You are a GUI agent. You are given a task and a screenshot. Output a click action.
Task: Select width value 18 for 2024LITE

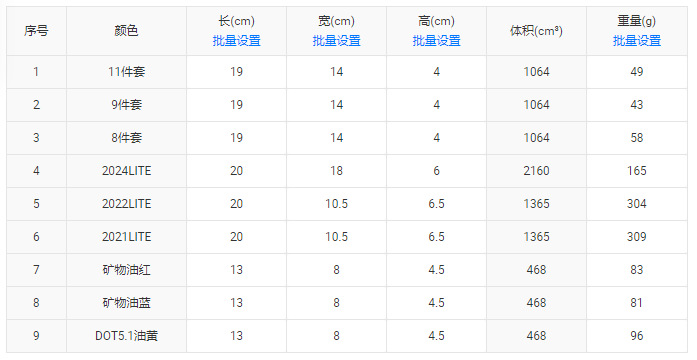(x=336, y=171)
